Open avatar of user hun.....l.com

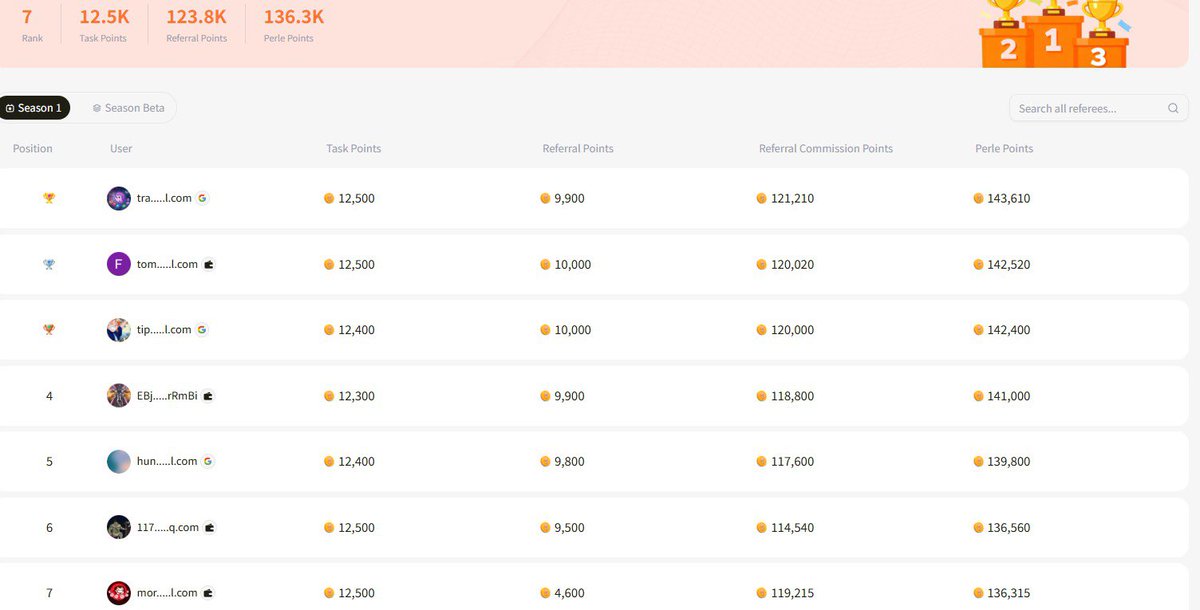pos(119,462)
